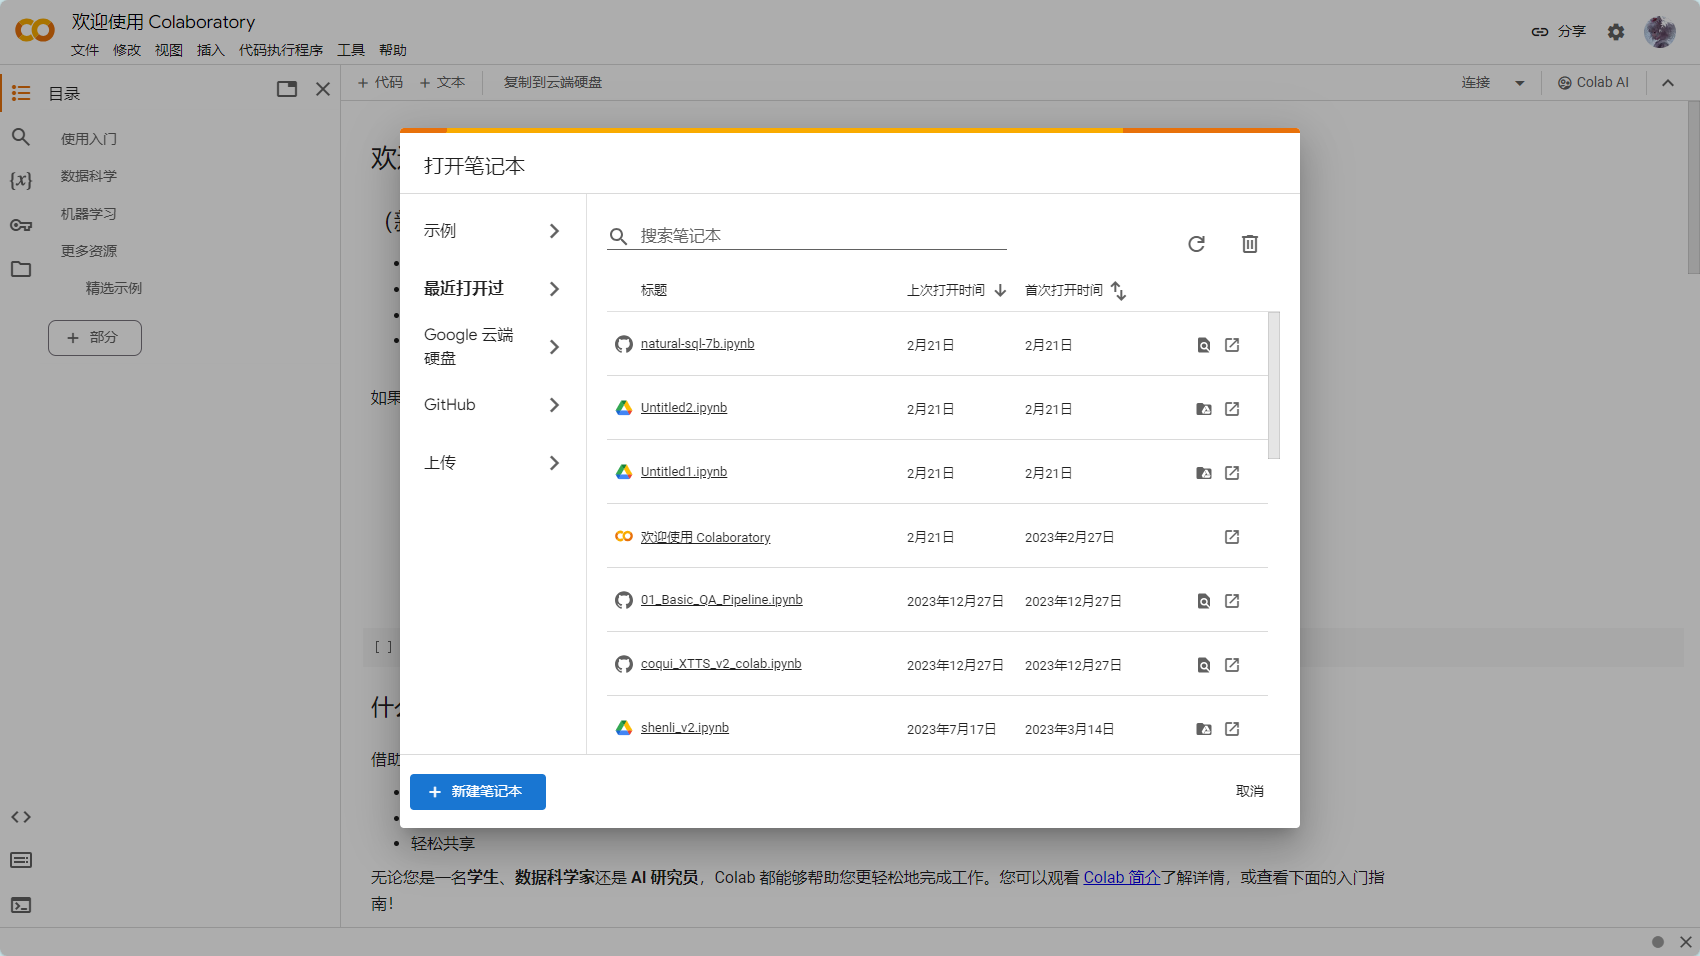Click the Colab AI button
This screenshot has height=956, width=1700.
pyautogui.click(x=1593, y=83)
